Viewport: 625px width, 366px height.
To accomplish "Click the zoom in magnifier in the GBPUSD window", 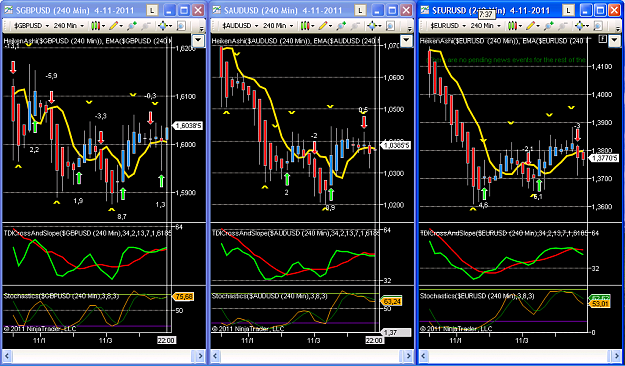I will coord(132,26).
